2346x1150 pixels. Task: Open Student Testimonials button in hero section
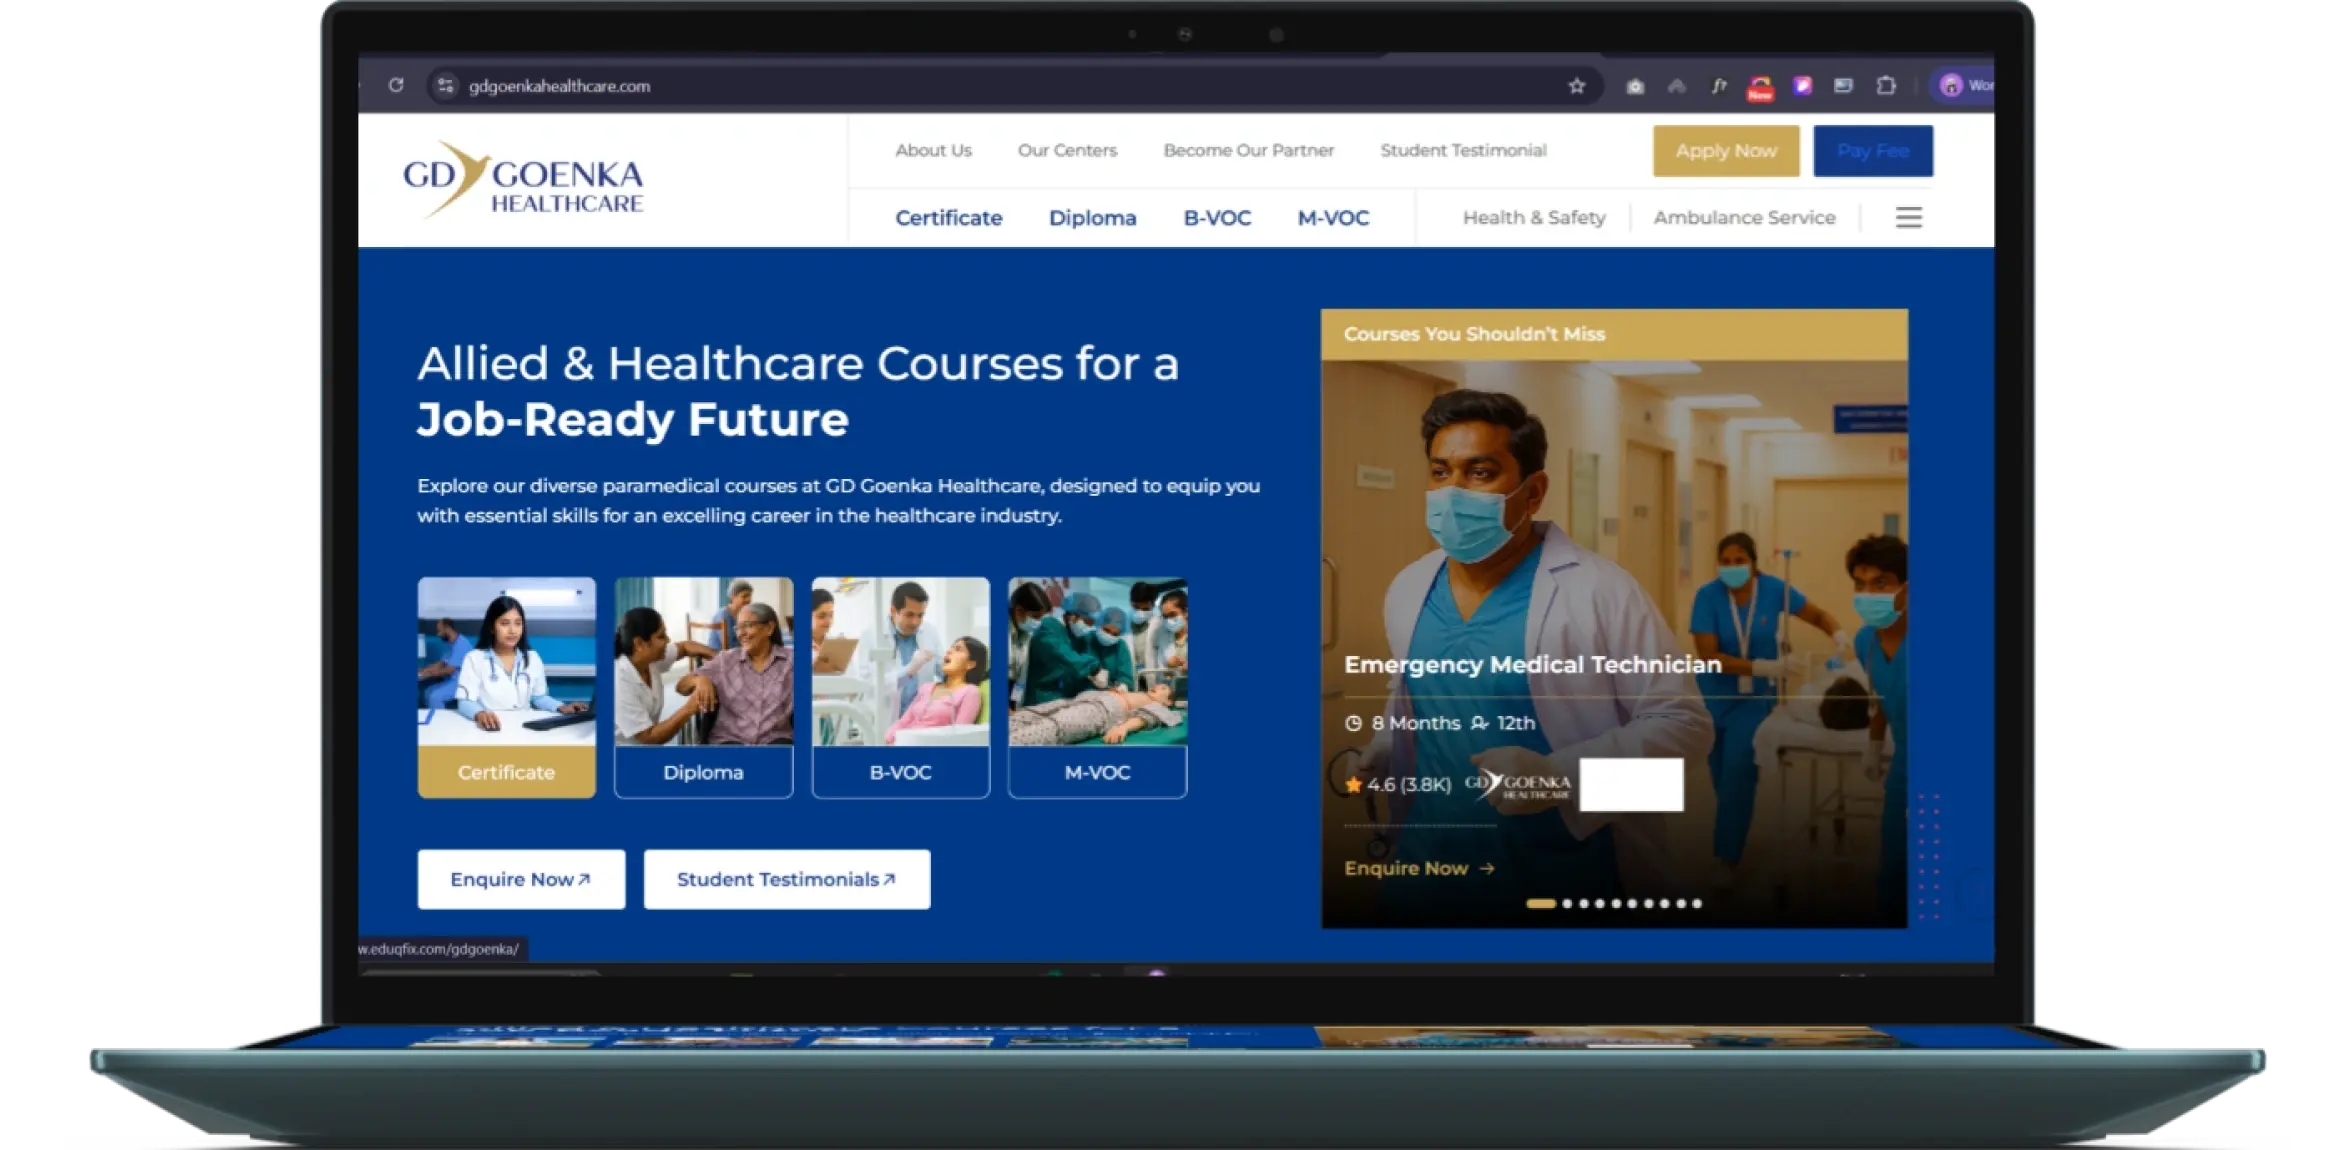(786, 879)
